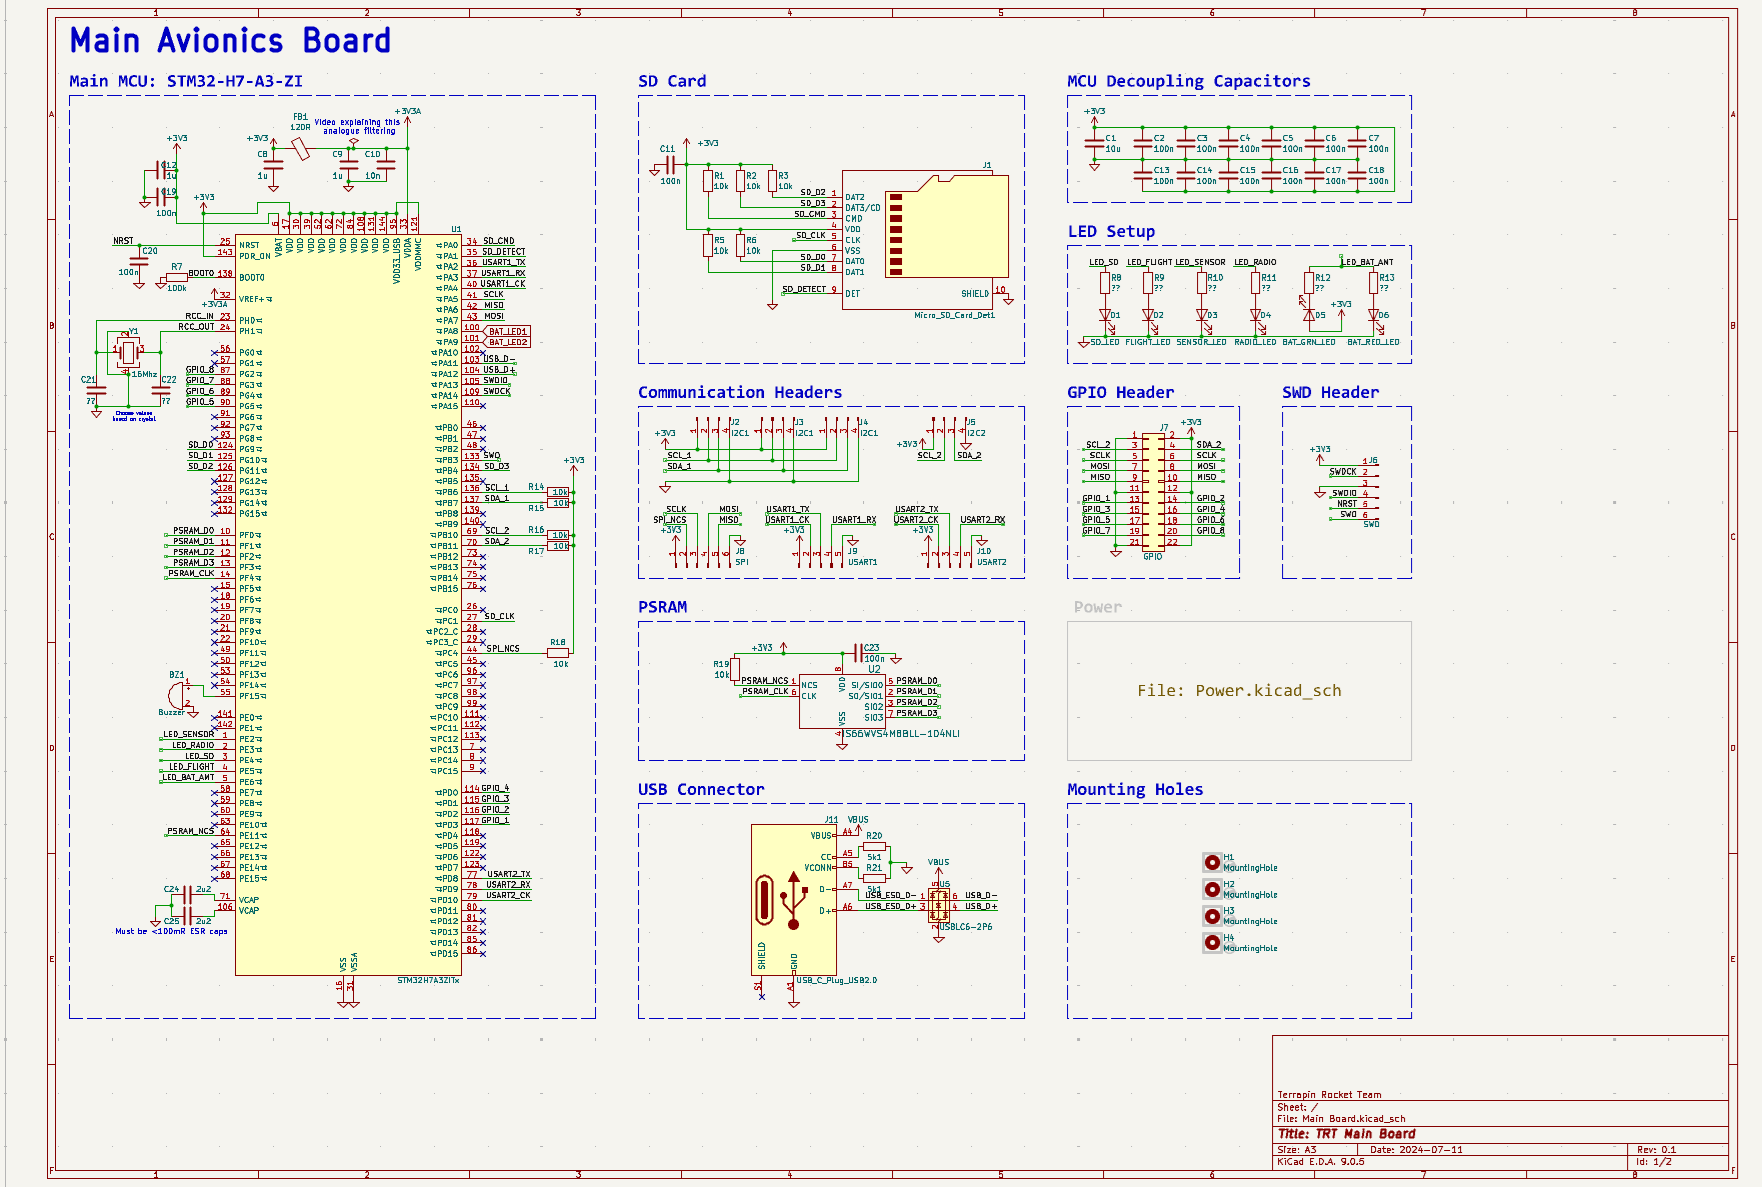This screenshot has height=1187, width=1762.
Task: Click LED D1 in the LED Setup section
Action: (x=1107, y=313)
